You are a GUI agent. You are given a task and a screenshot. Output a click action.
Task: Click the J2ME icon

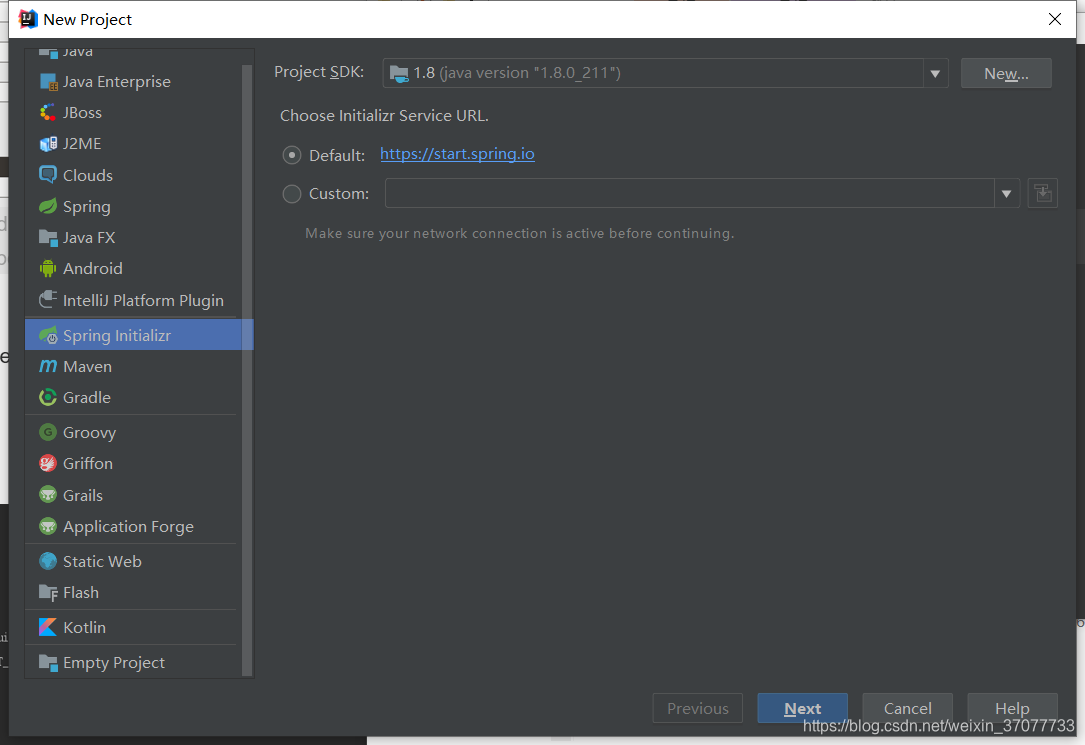[48, 144]
